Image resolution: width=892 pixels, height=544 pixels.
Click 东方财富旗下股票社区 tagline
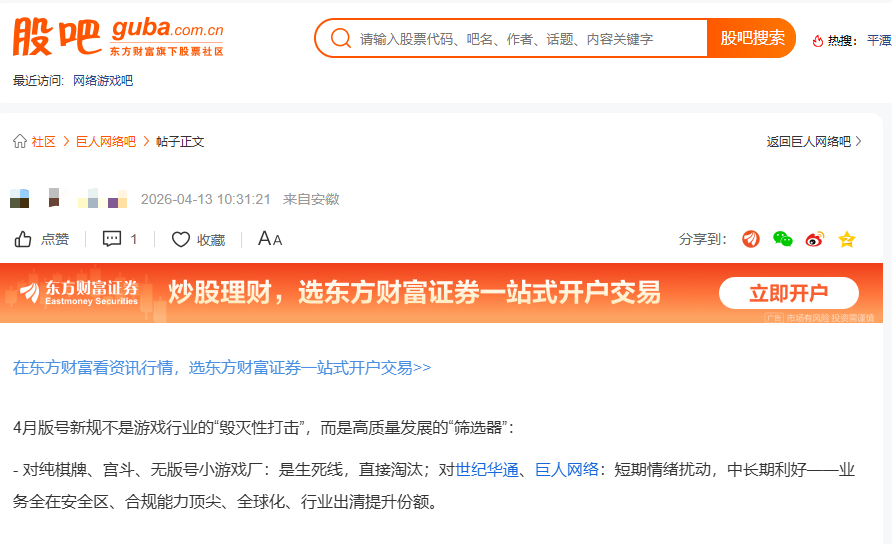coord(167,51)
